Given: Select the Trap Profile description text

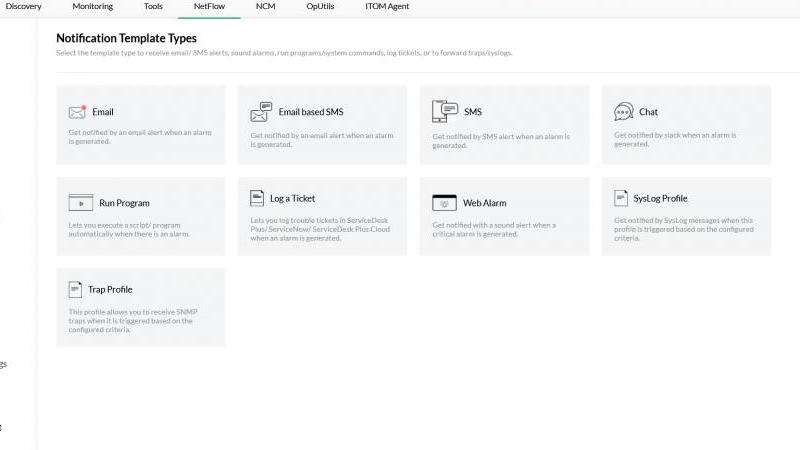Looking at the screenshot, I should [x=132, y=320].
